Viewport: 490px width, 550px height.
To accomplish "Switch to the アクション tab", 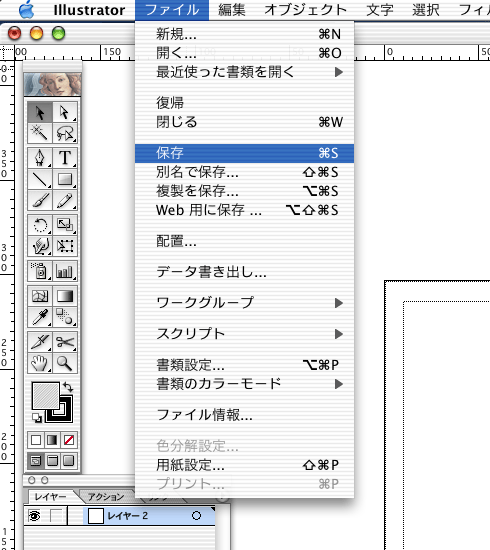I will pyautogui.click(x=106, y=497).
